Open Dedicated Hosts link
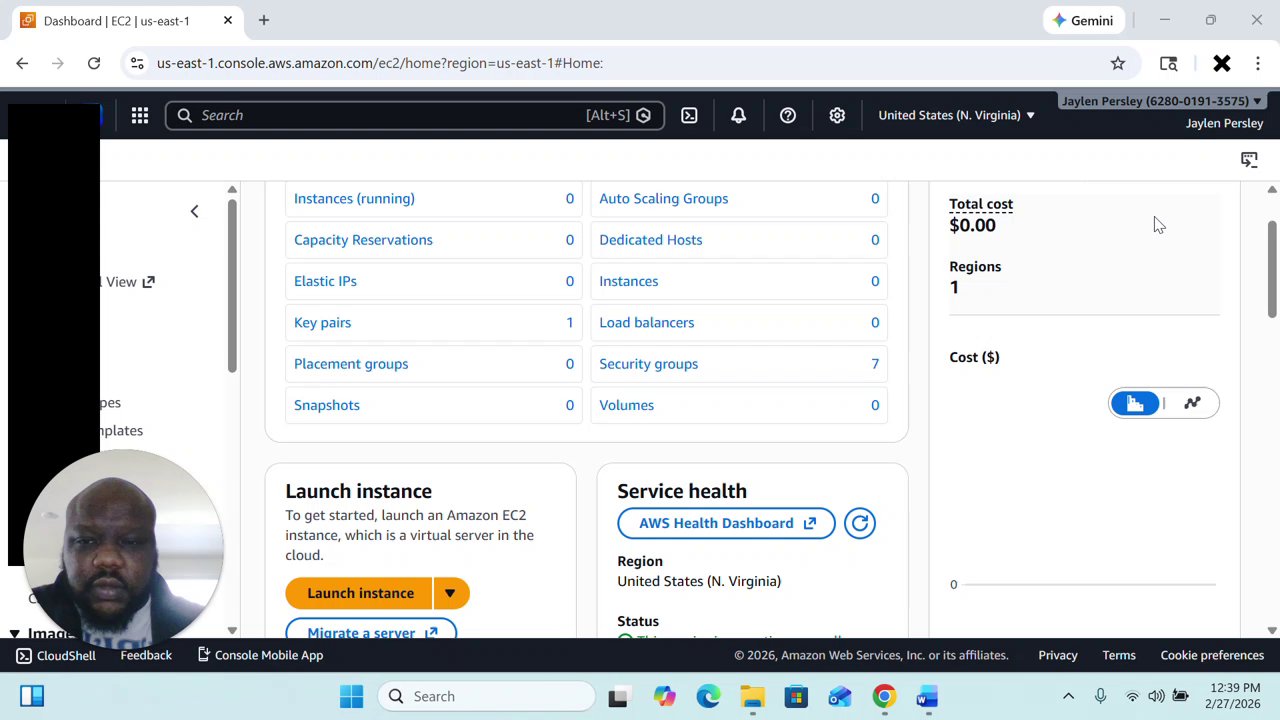The width and height of the screenshot is (1280, 720). 650,240
